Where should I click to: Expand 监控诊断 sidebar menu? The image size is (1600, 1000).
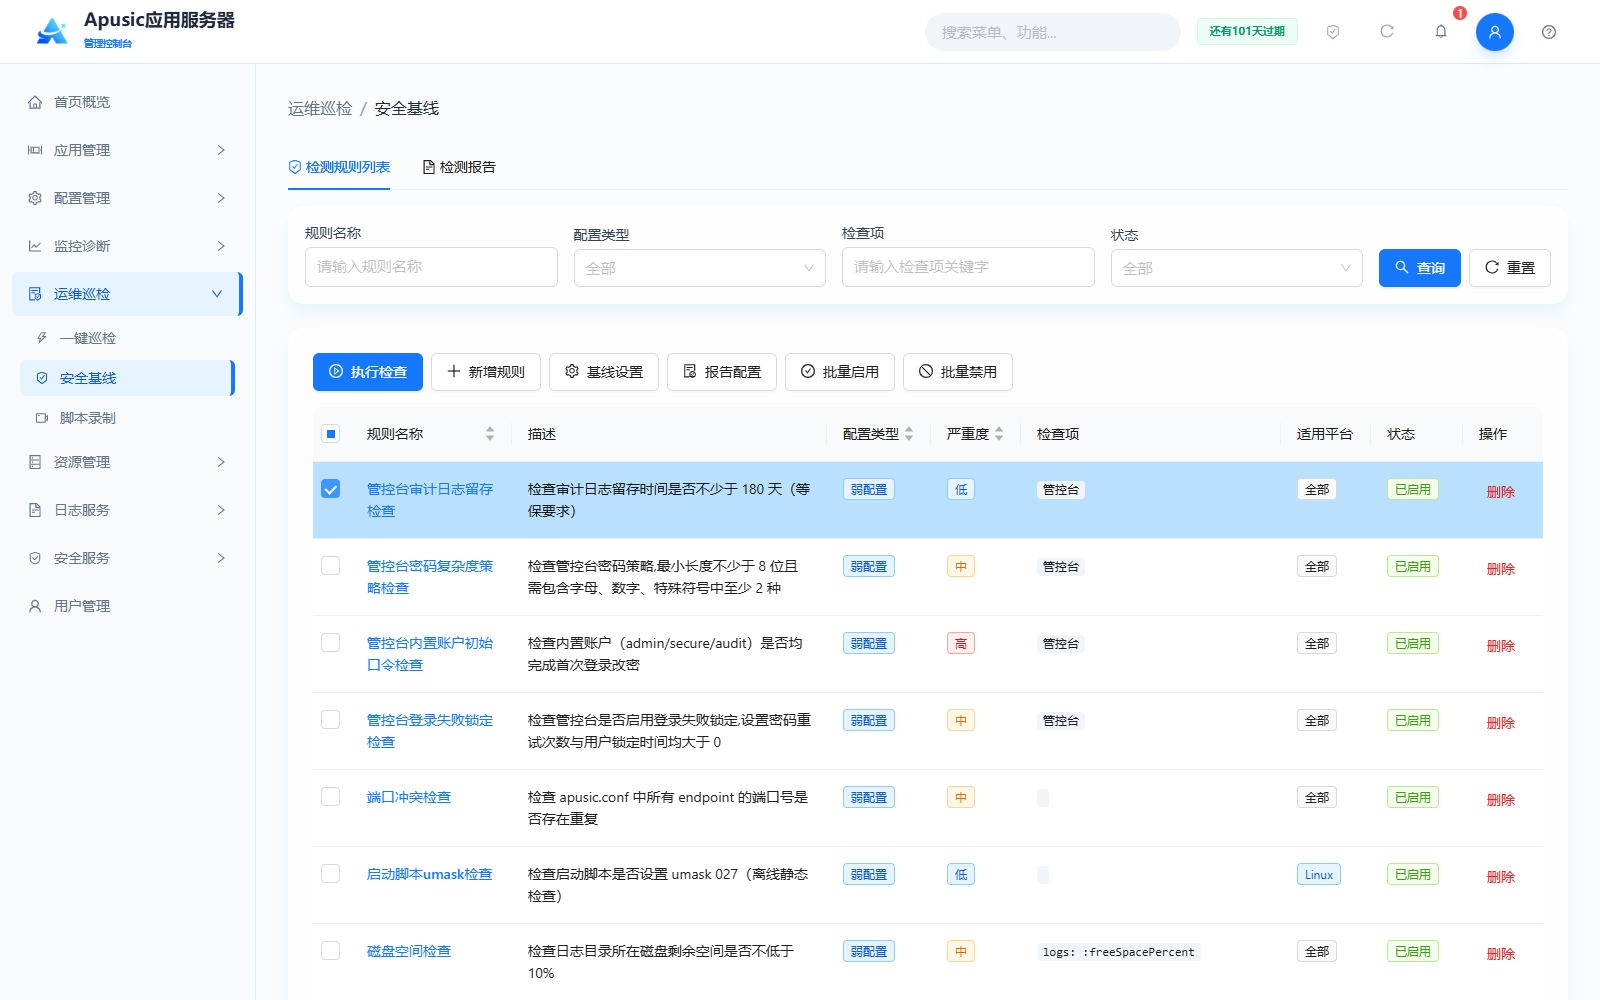127,246
